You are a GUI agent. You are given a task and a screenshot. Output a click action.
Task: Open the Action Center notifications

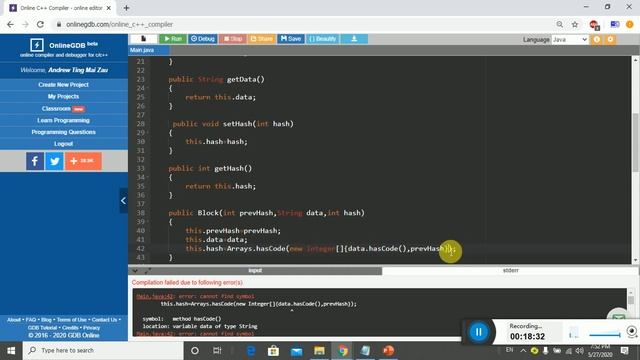coord(624,350)
